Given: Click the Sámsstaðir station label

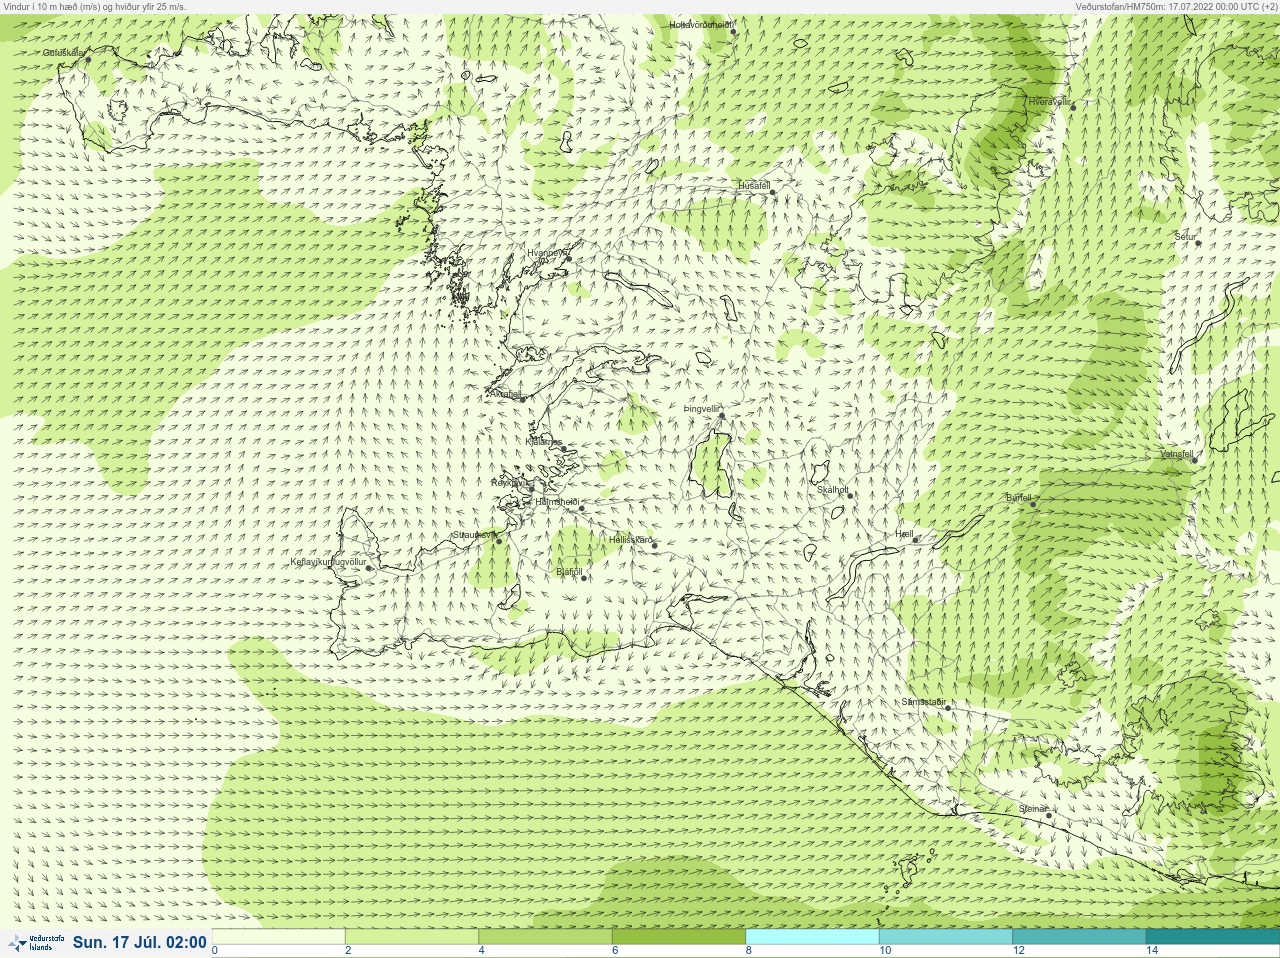Looking at the screenshot, I should (923, 702).
